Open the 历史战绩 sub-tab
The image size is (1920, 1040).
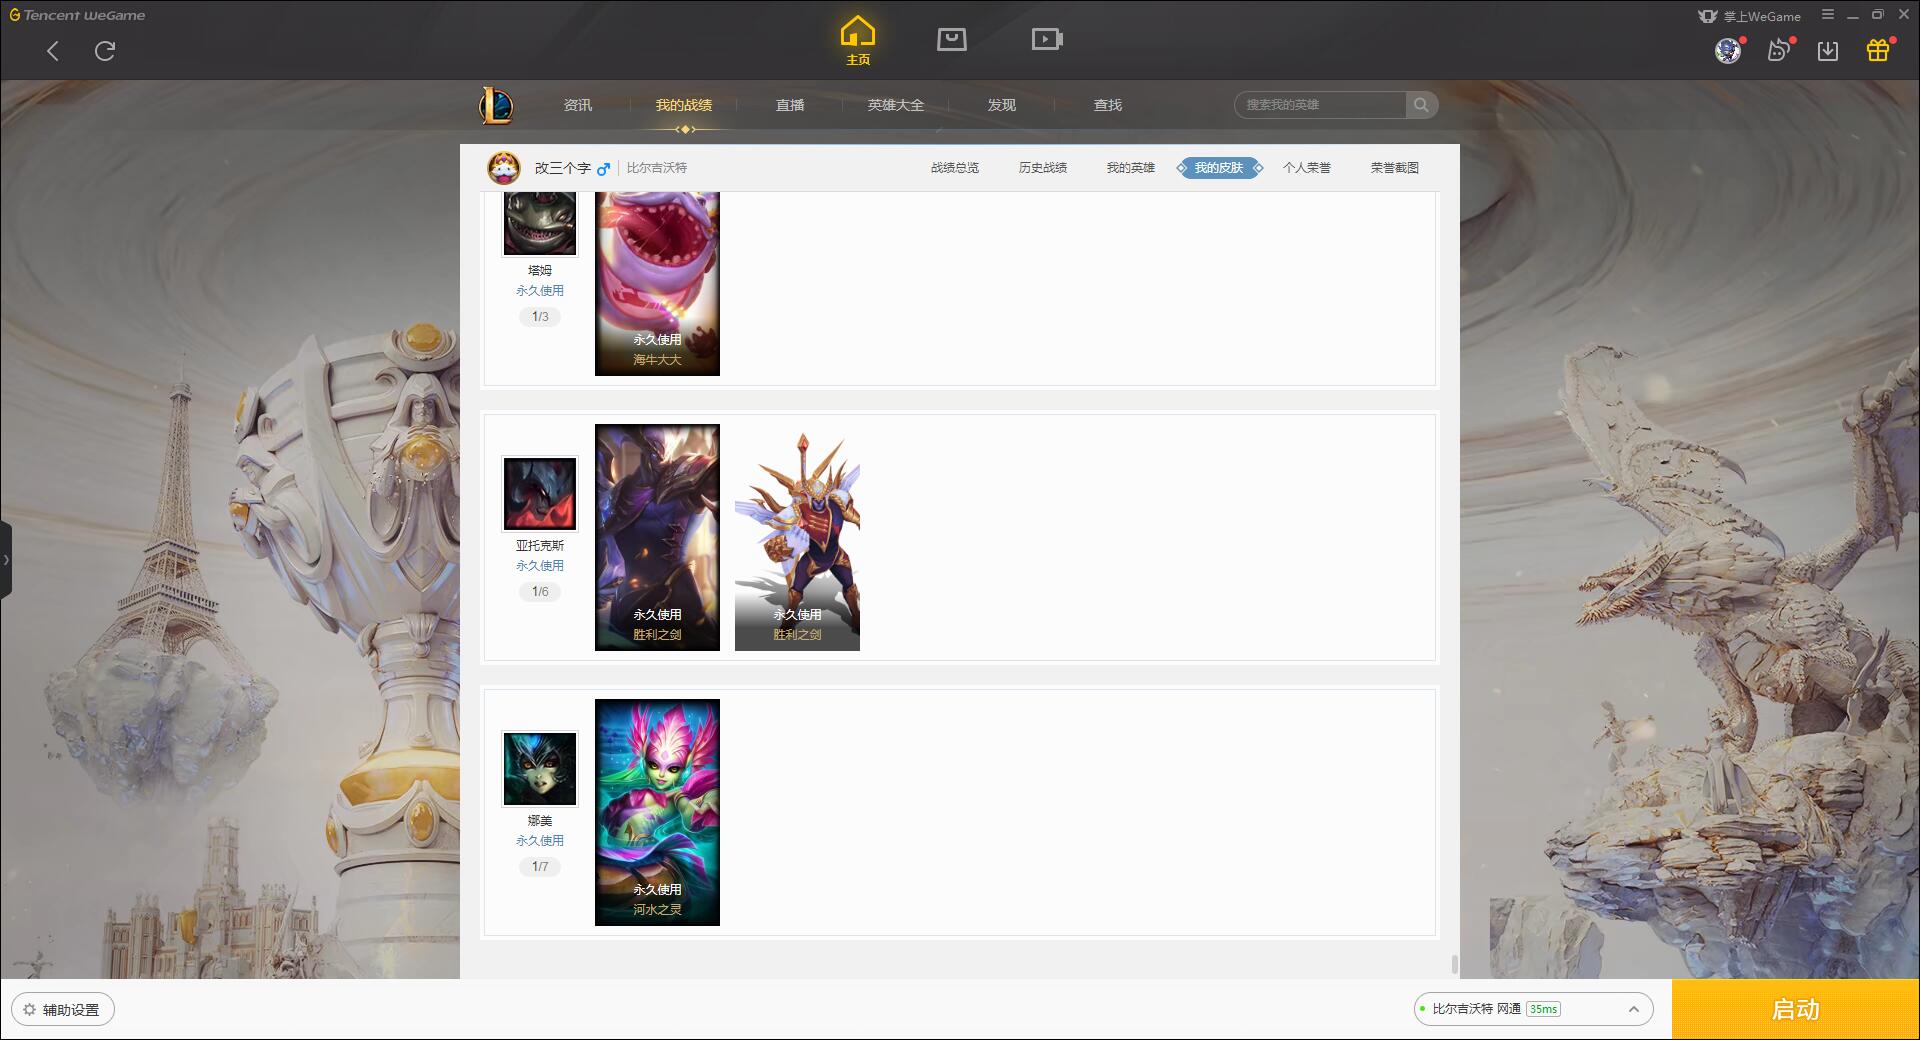1043,168
